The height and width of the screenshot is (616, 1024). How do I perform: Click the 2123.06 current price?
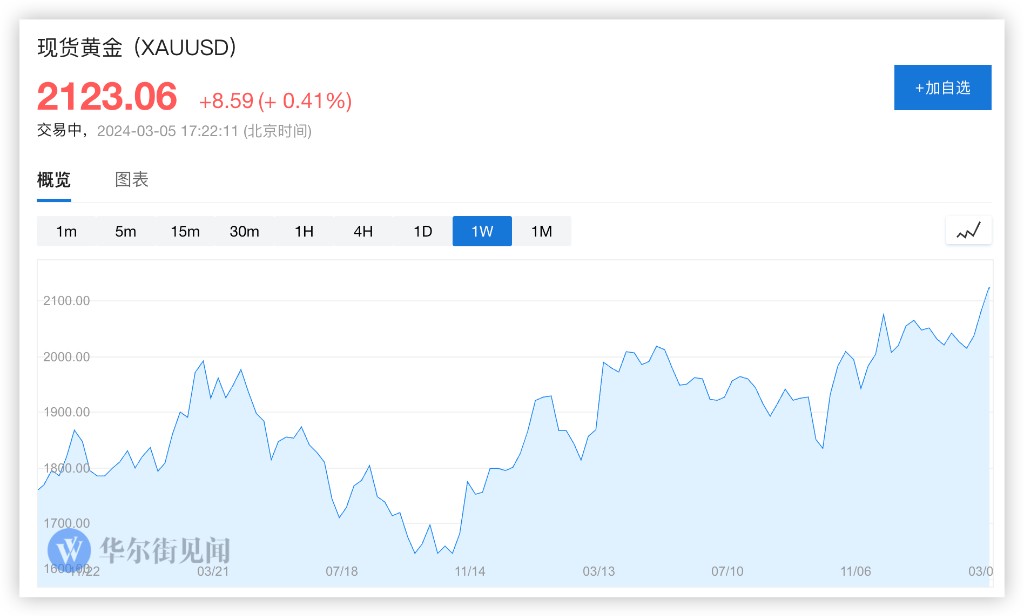[x=107, y=97]
